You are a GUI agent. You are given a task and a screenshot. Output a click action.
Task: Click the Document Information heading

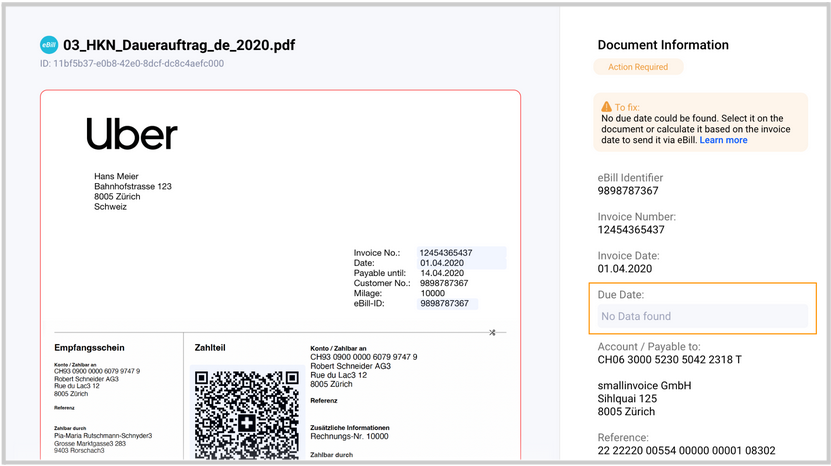(663, 45)
